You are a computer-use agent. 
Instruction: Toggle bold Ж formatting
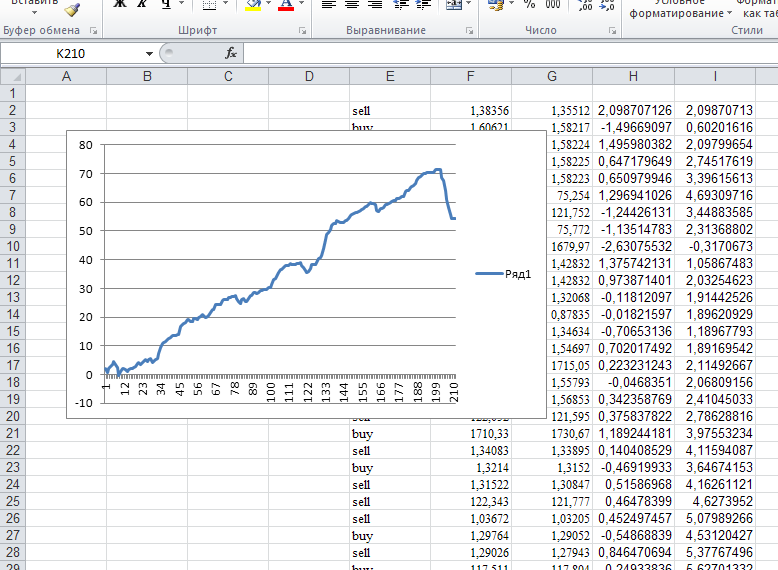click(x=120, y=4)
